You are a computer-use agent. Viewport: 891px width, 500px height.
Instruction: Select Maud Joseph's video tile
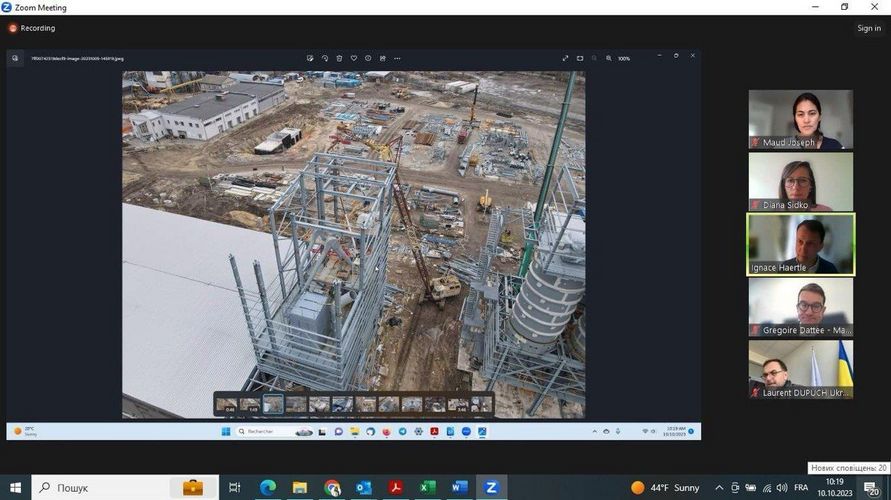tap(800, 120)
